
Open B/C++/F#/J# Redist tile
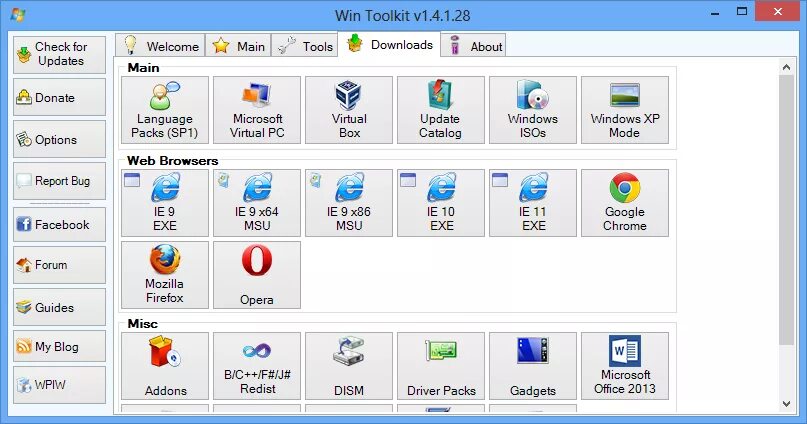pyautogui.click(x=257, y=366)
